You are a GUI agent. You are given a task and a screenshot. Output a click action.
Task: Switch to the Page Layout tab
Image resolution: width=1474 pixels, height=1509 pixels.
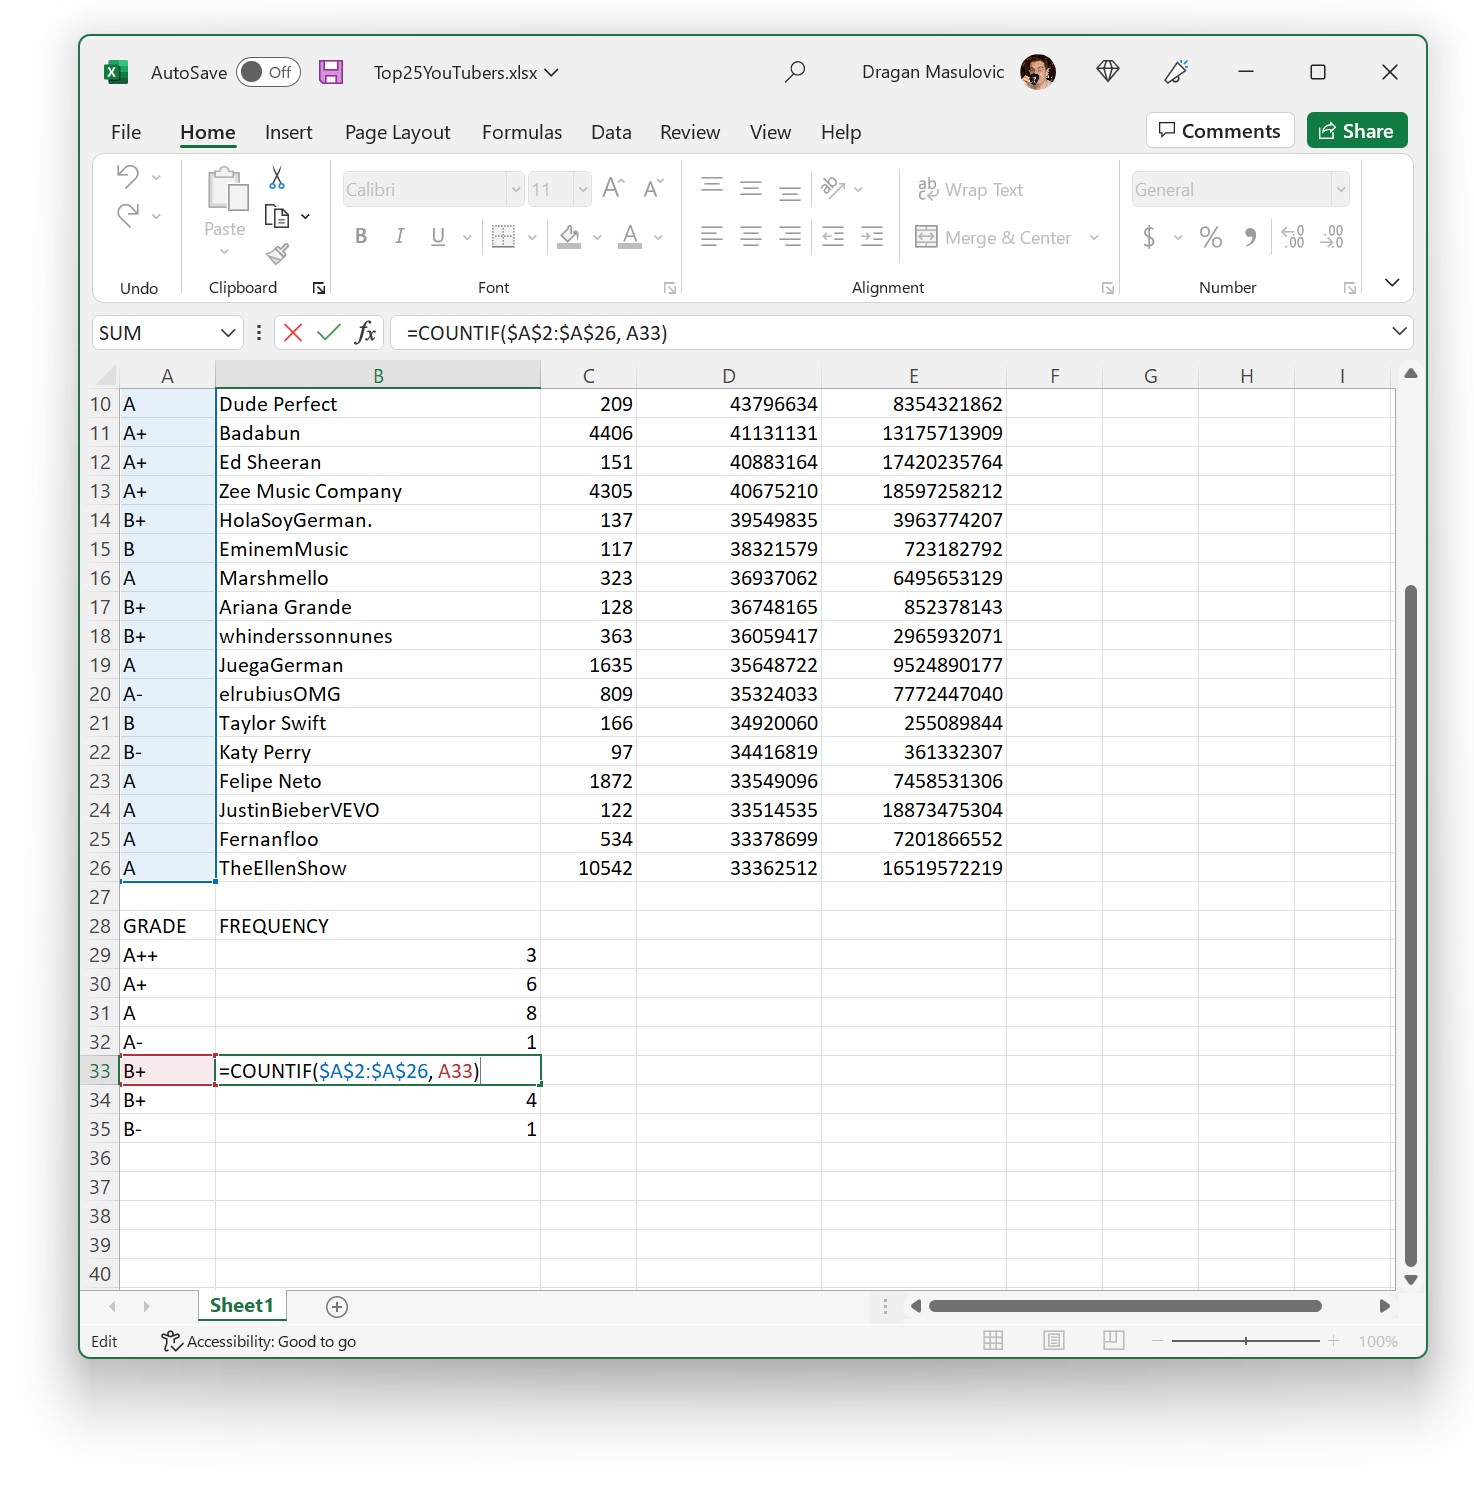click(x=397, y=132)
